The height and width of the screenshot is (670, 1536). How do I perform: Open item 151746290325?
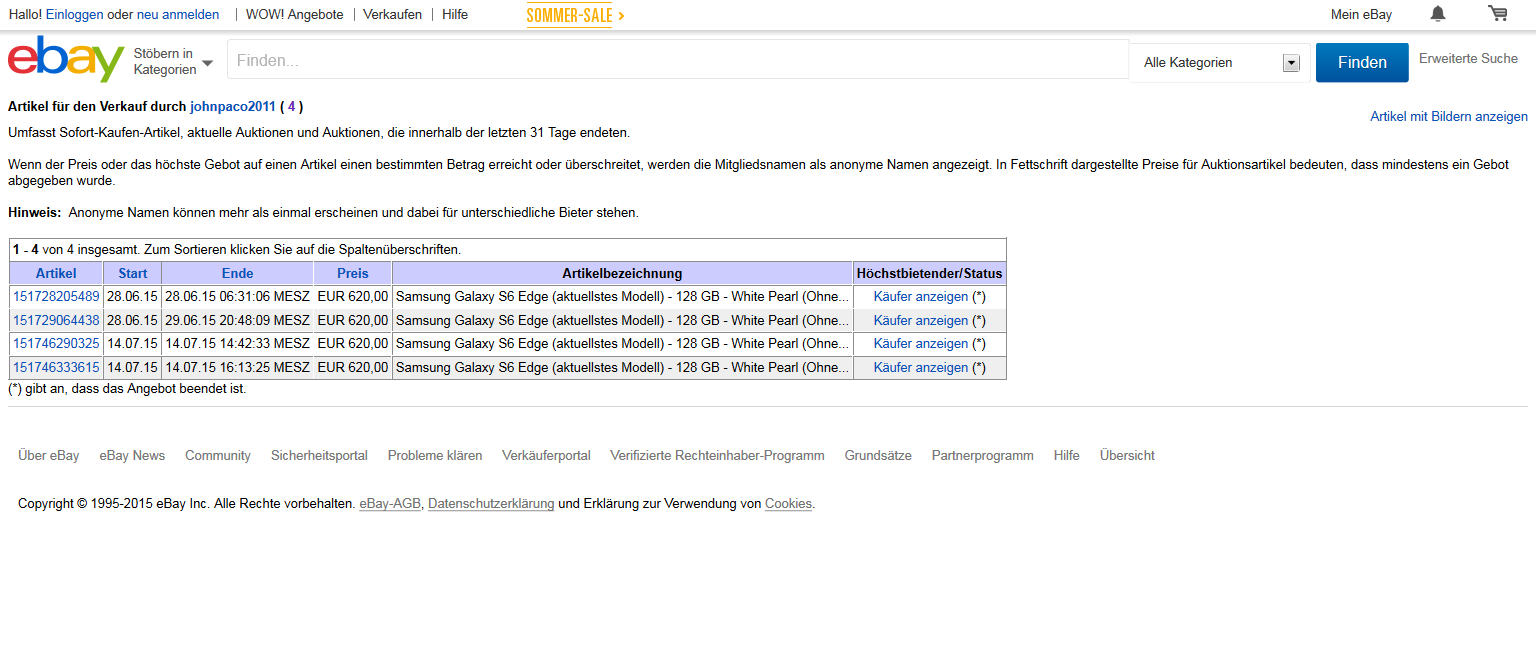click(56, 344)
